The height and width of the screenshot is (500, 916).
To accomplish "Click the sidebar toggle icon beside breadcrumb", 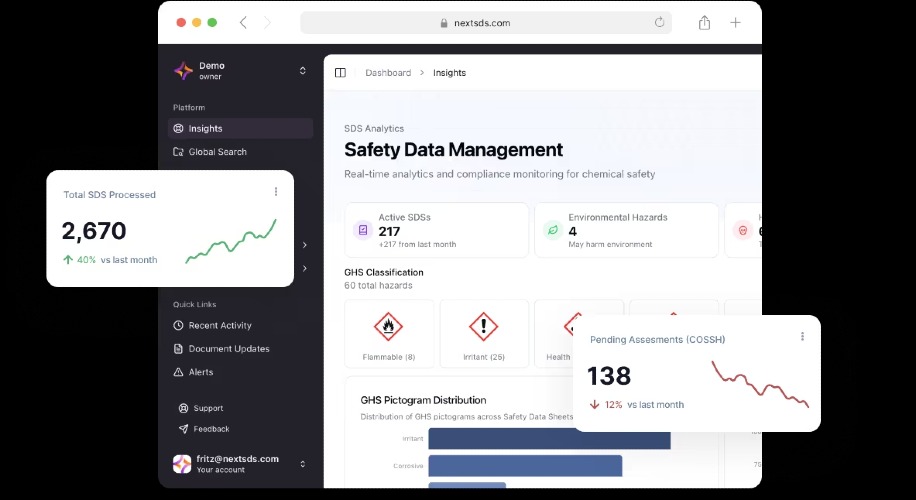I will point(340,73).
